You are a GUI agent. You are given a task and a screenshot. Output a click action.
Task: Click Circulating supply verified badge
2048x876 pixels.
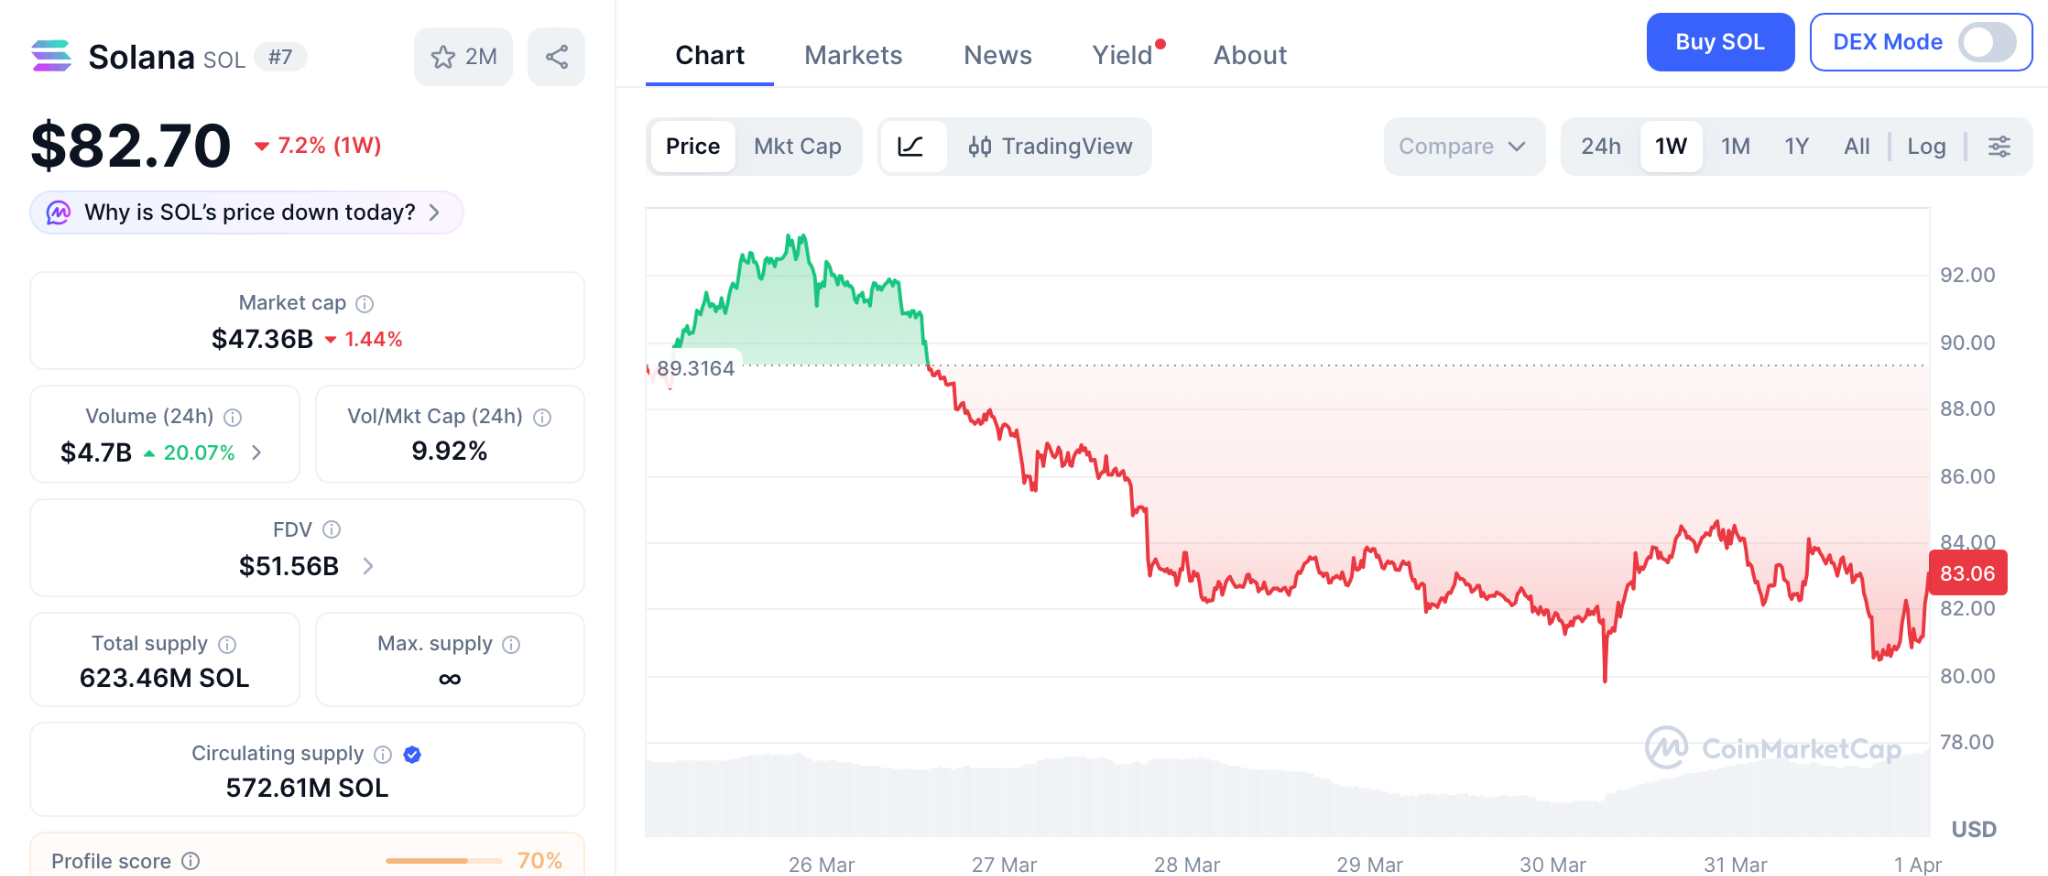[x=412, y=754]
